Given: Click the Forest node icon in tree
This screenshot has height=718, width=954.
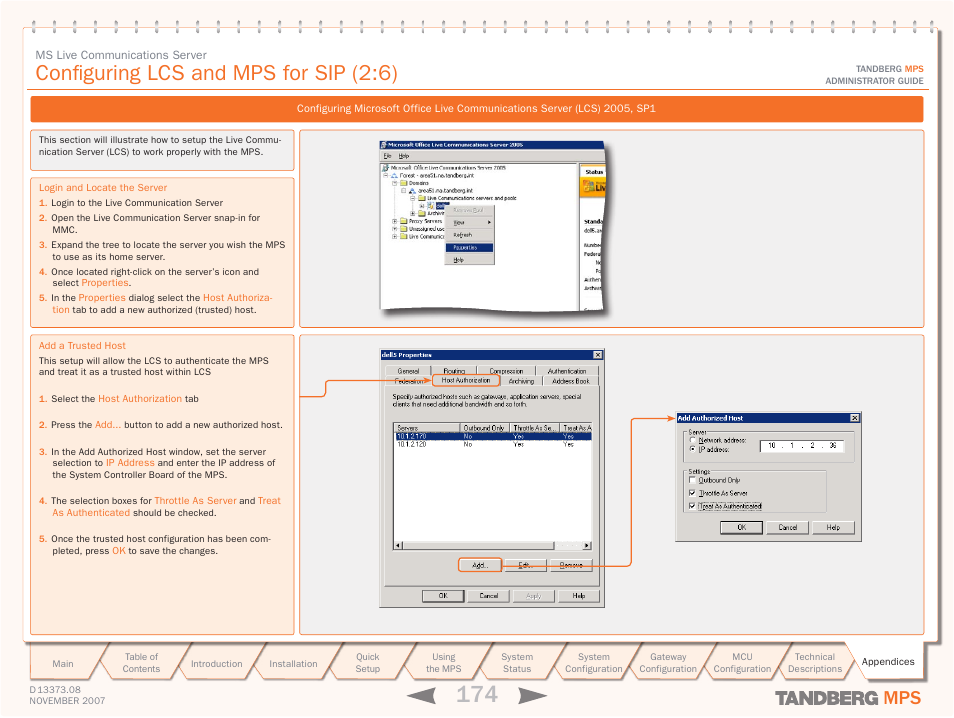Looking at the screenshot, I should click(395, 175).
